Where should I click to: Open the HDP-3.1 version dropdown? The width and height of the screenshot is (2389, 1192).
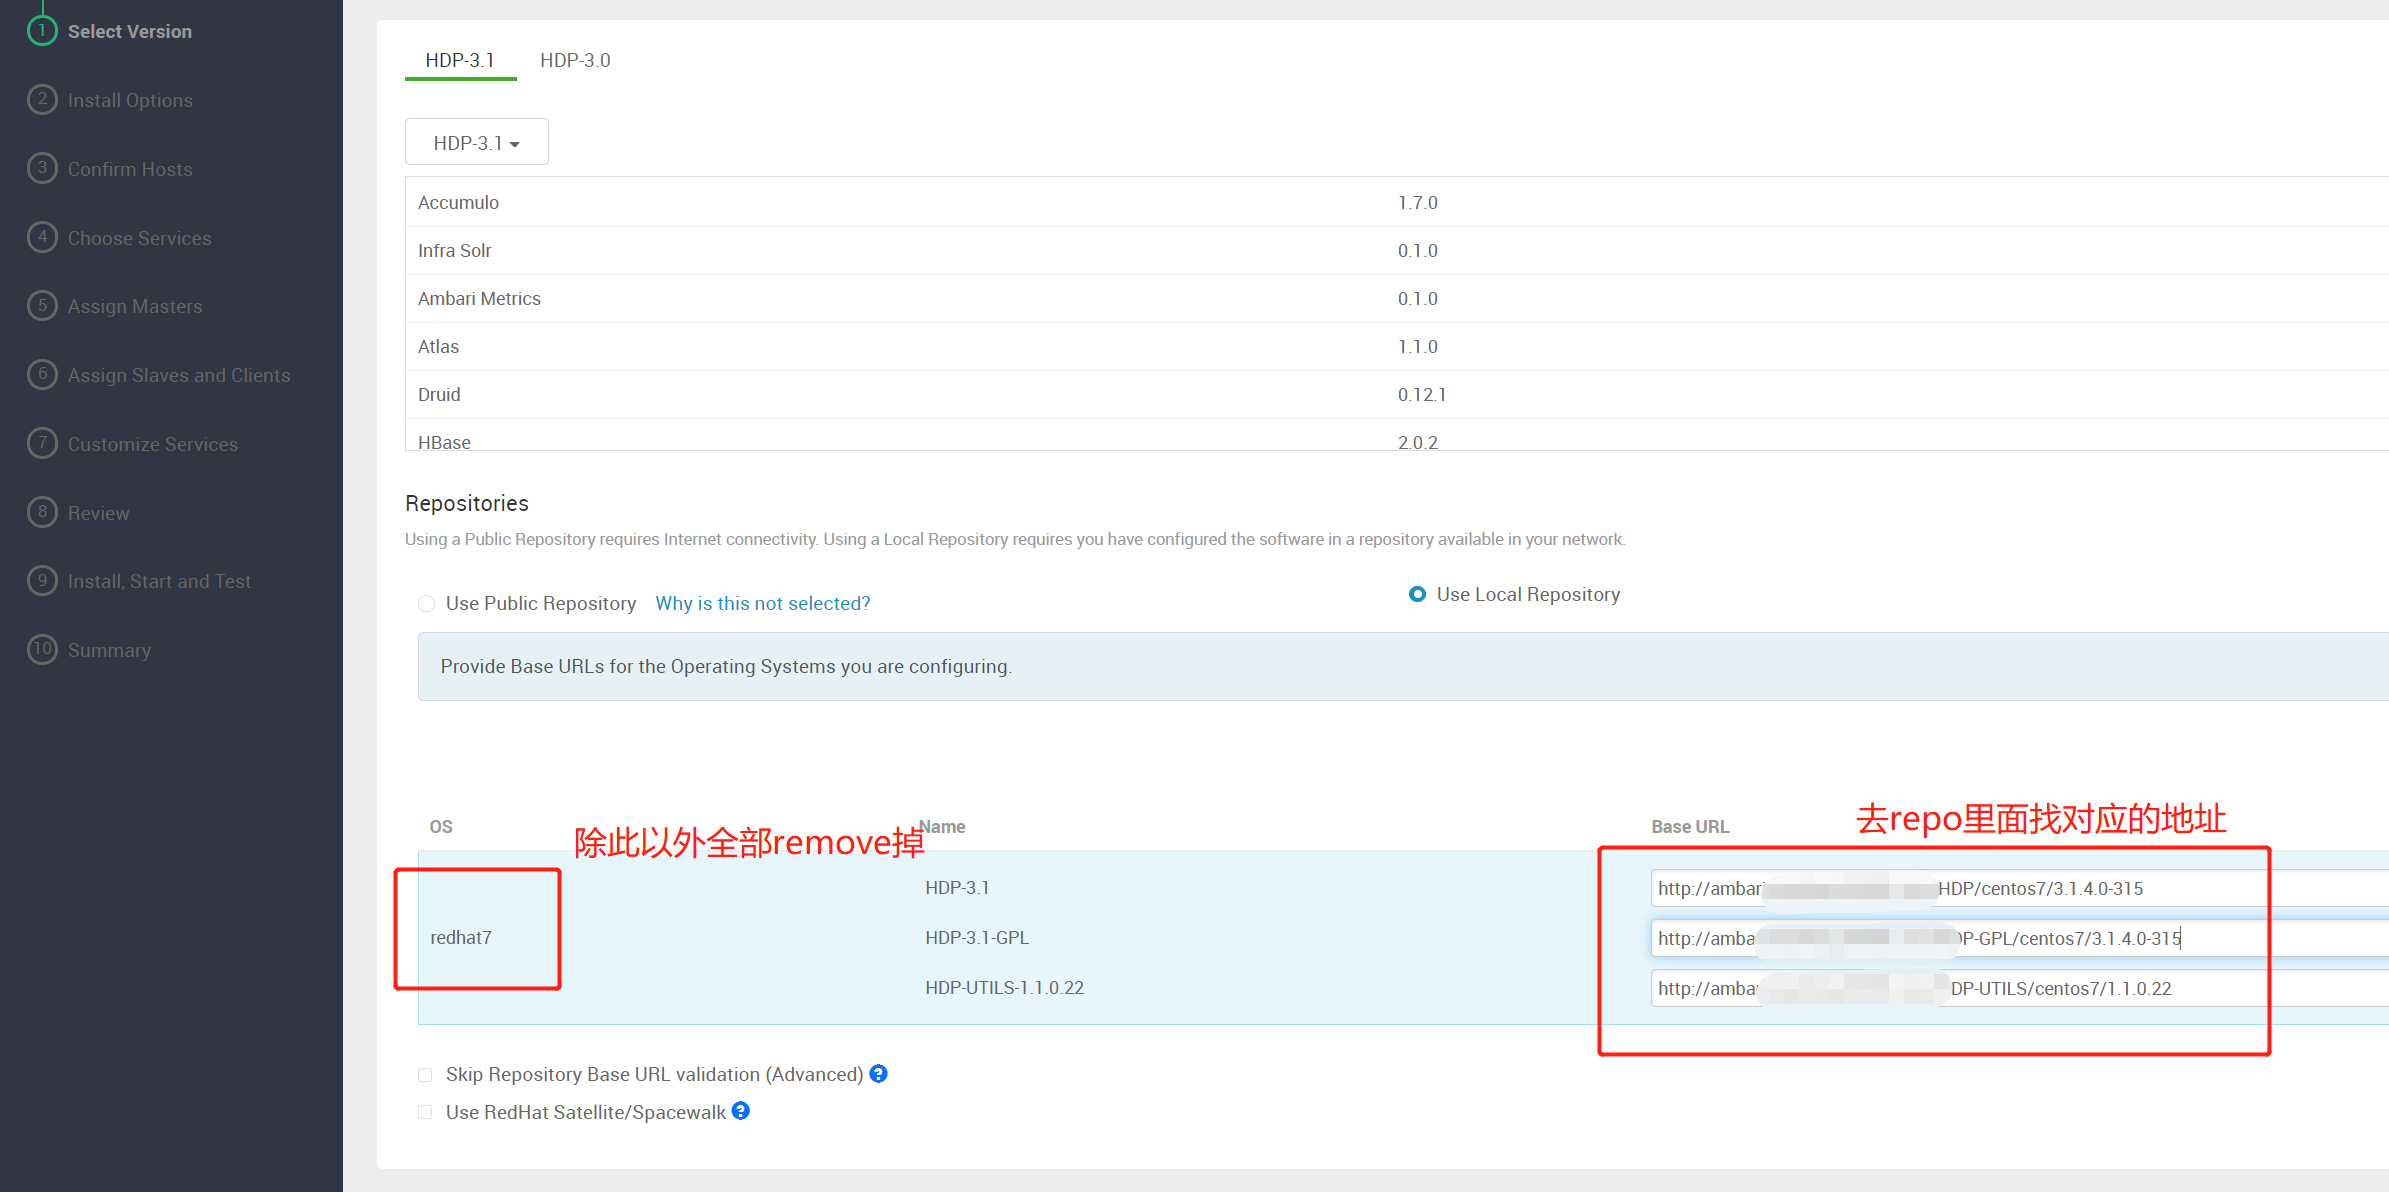tap(476, 143)
